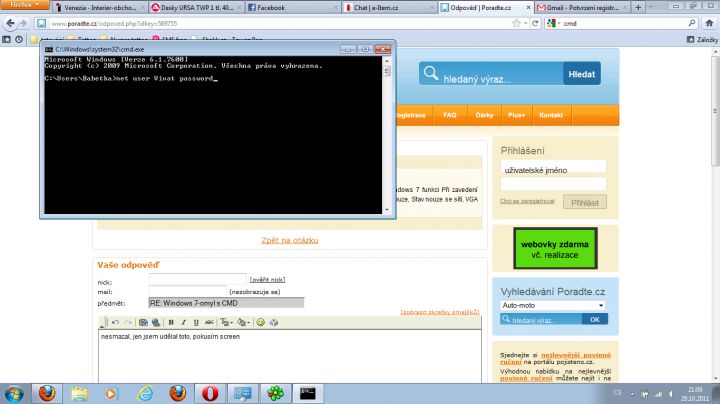720x404 pixels.
Task: Close the Odpověď | Poradte.cz tab
Action: coord(528,7)
